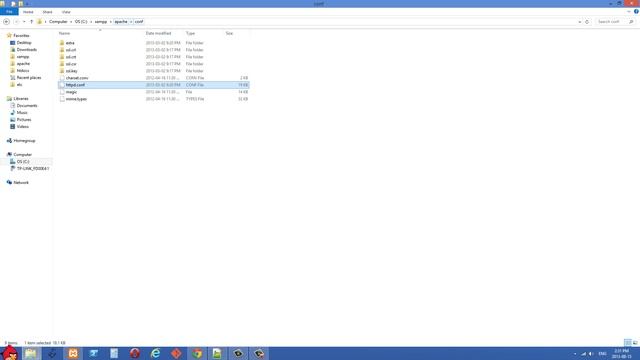Click the Forward navigation arrow
The height and width of the screenshot is (360, 640).
(x=16, y=22)
